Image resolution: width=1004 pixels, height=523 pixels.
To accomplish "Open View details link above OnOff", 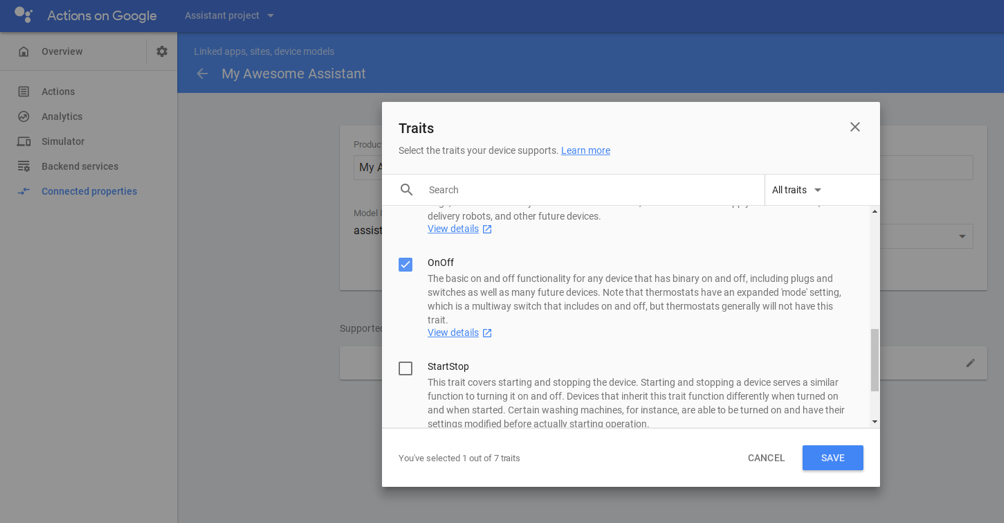I will (453, 229).
